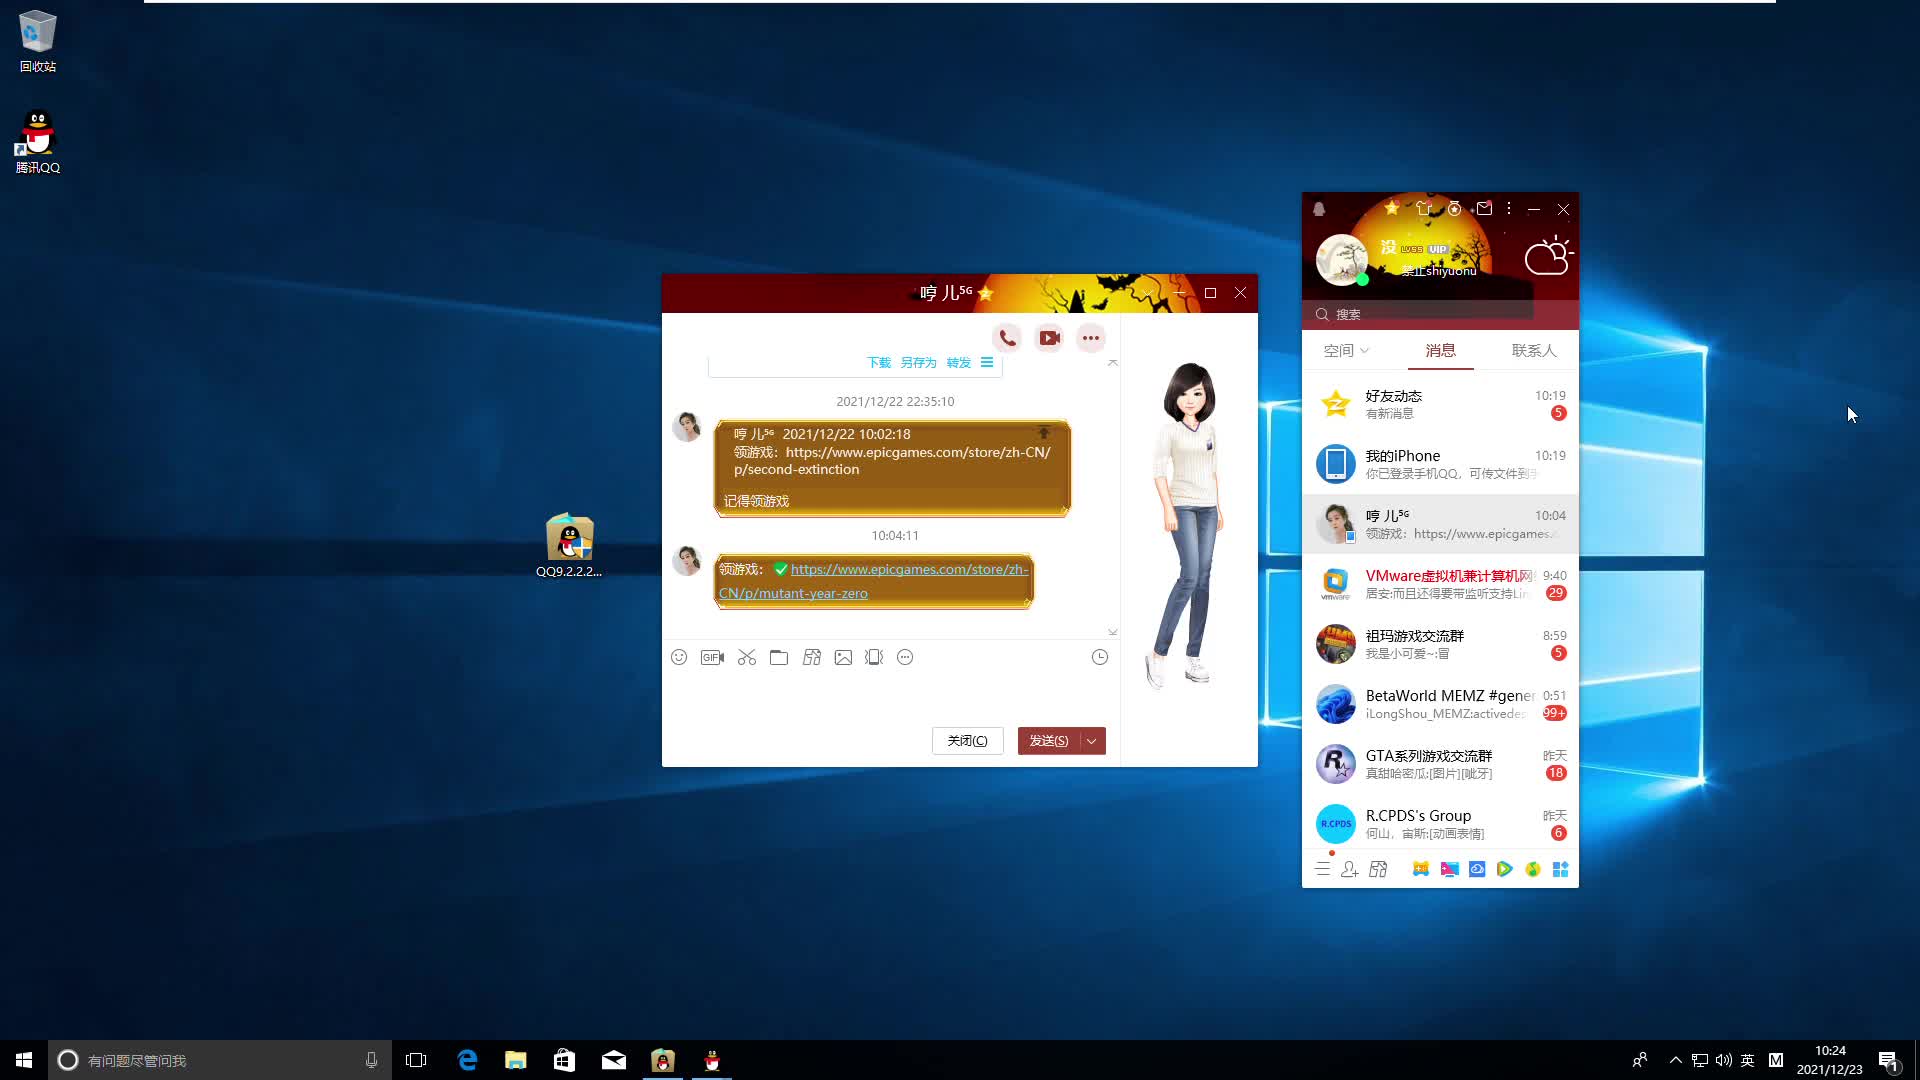Expand the 空间 dropdown arrow

click(x=1366, y=350)
